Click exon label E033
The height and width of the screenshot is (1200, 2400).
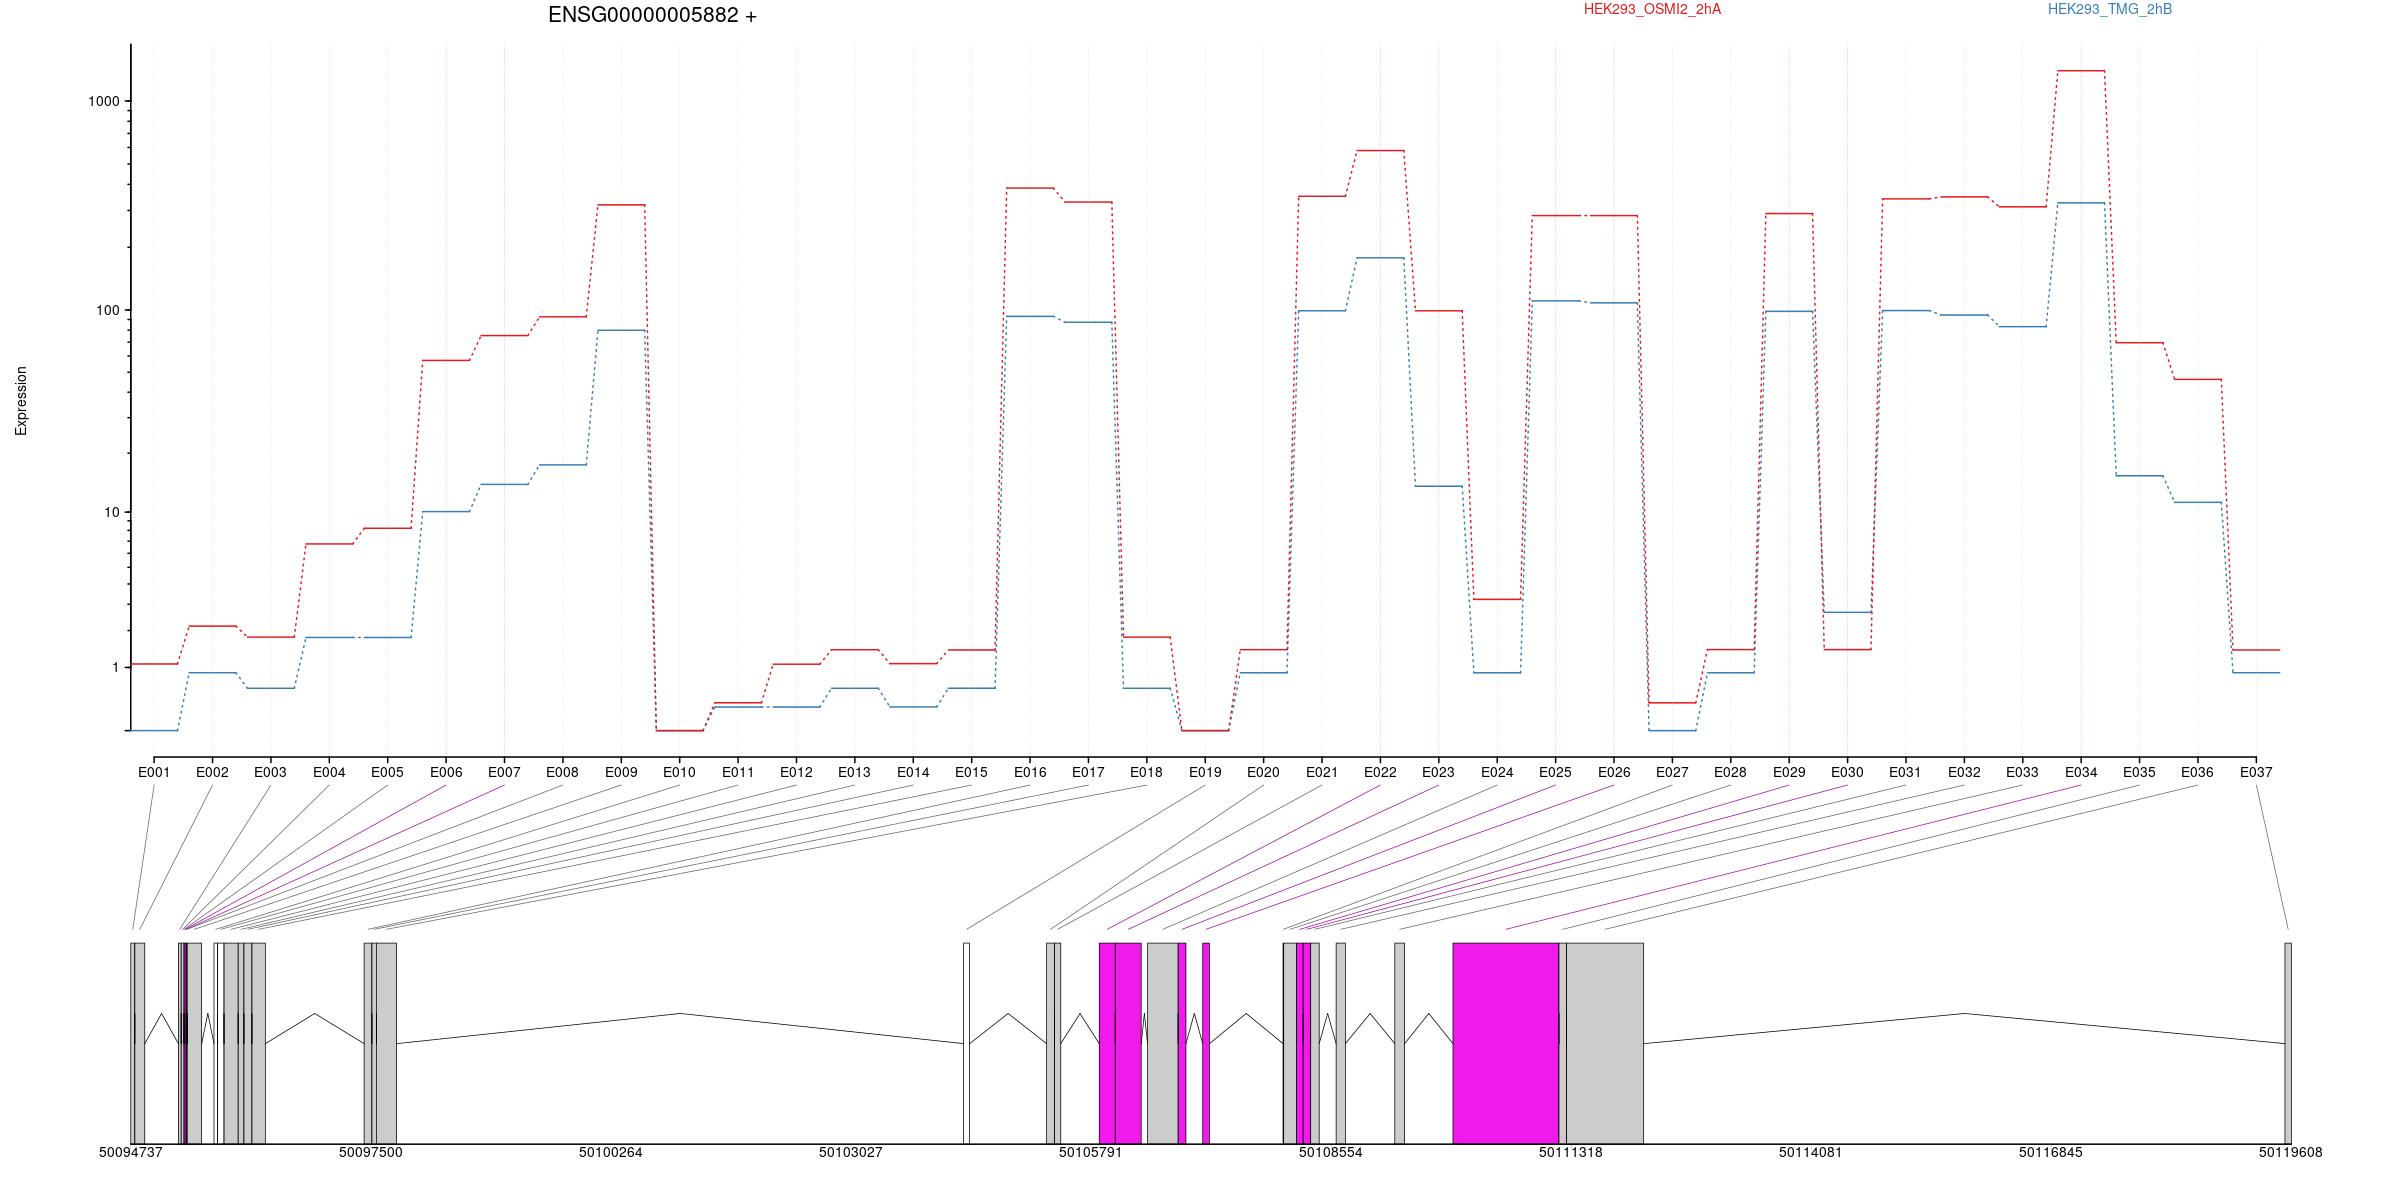point(2022,772)
